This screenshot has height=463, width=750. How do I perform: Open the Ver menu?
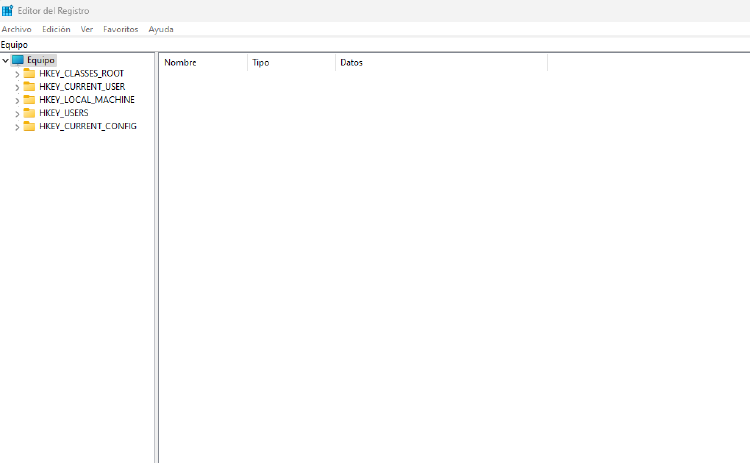click(x=87, y=29)
